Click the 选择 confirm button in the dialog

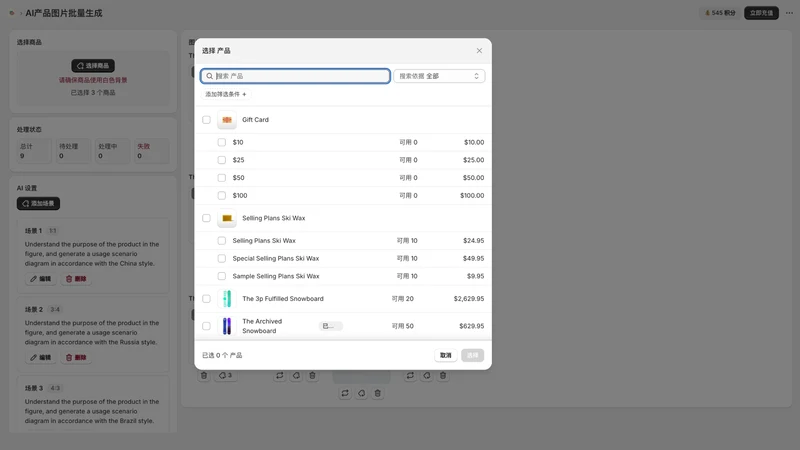472,356
